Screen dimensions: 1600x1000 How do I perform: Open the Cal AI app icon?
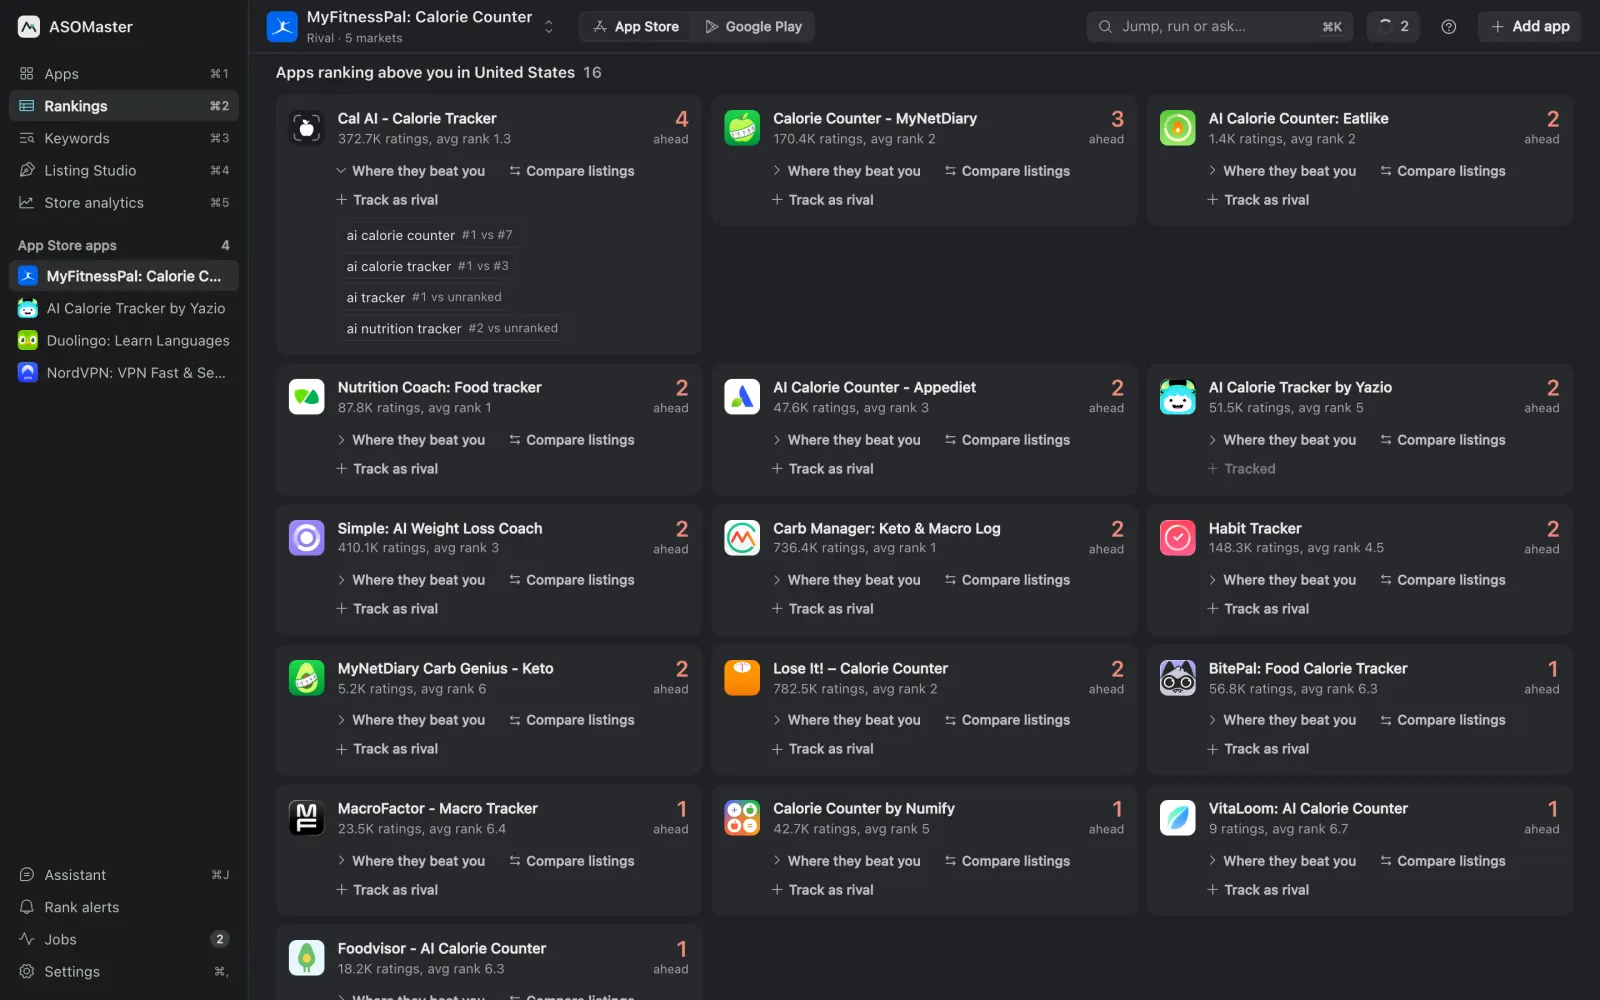[306, 128]
